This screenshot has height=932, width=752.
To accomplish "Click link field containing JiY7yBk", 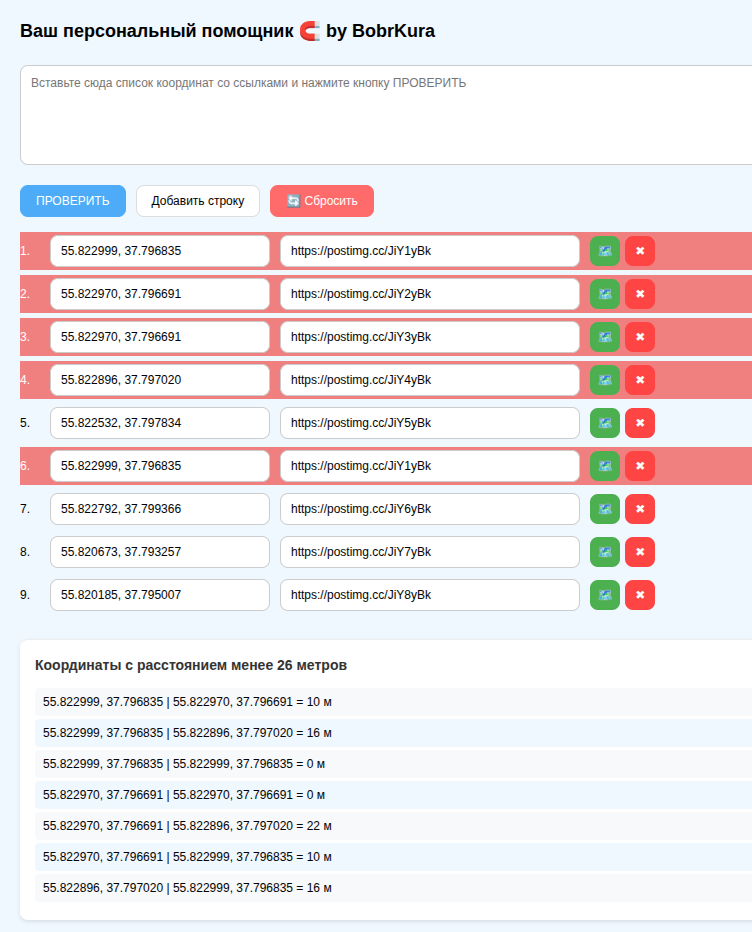I will (430, 552).
